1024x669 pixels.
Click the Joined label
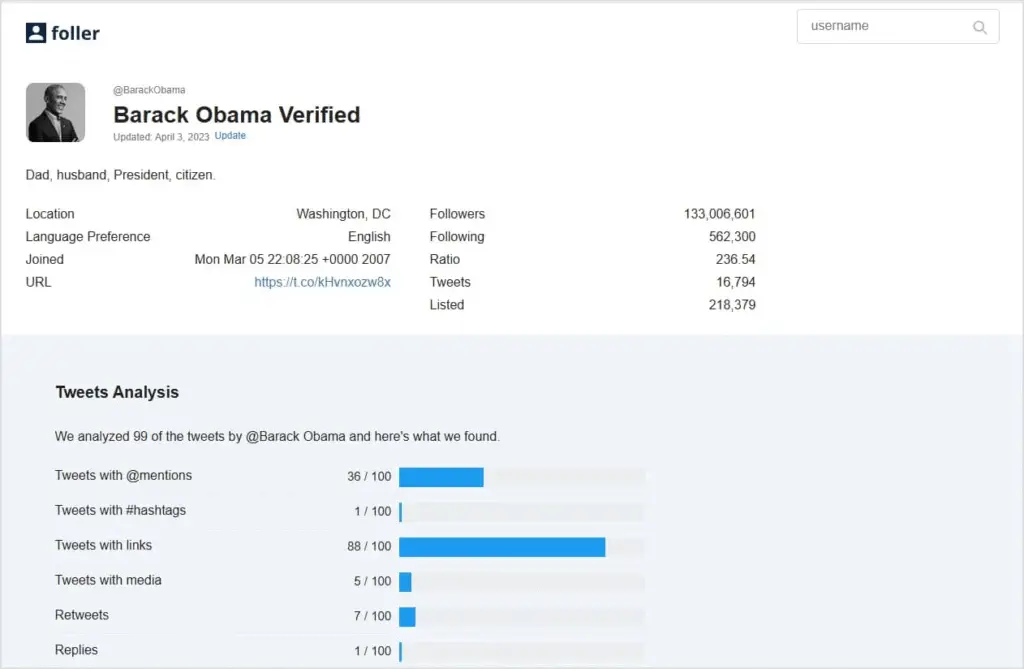[45, 259]
